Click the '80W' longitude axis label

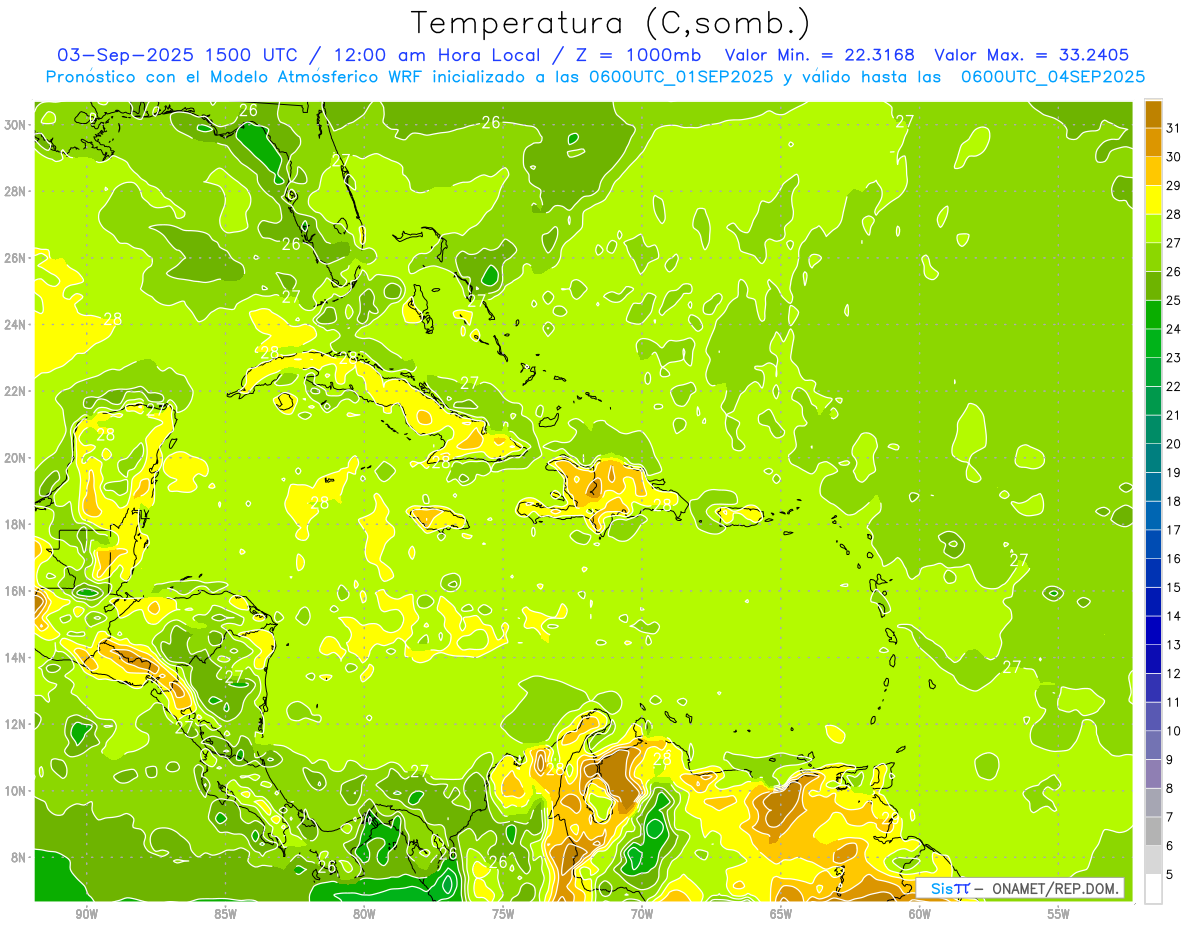364,914
